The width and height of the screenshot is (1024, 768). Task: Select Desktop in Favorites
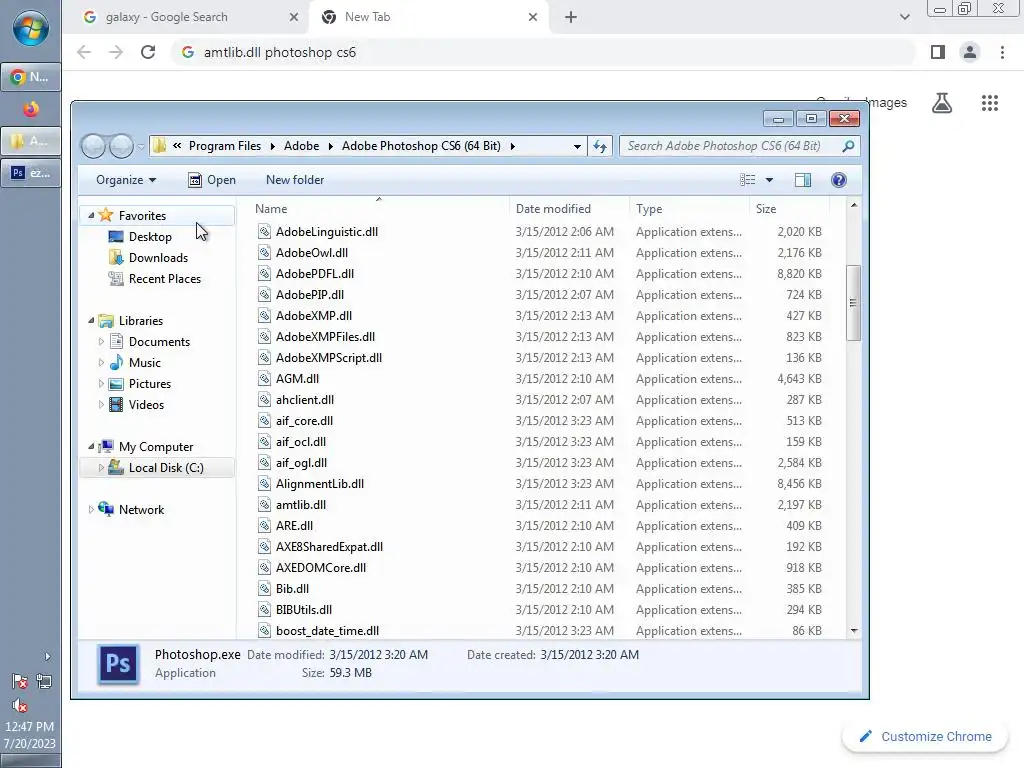pyautogui.click(x=150, y=237)
